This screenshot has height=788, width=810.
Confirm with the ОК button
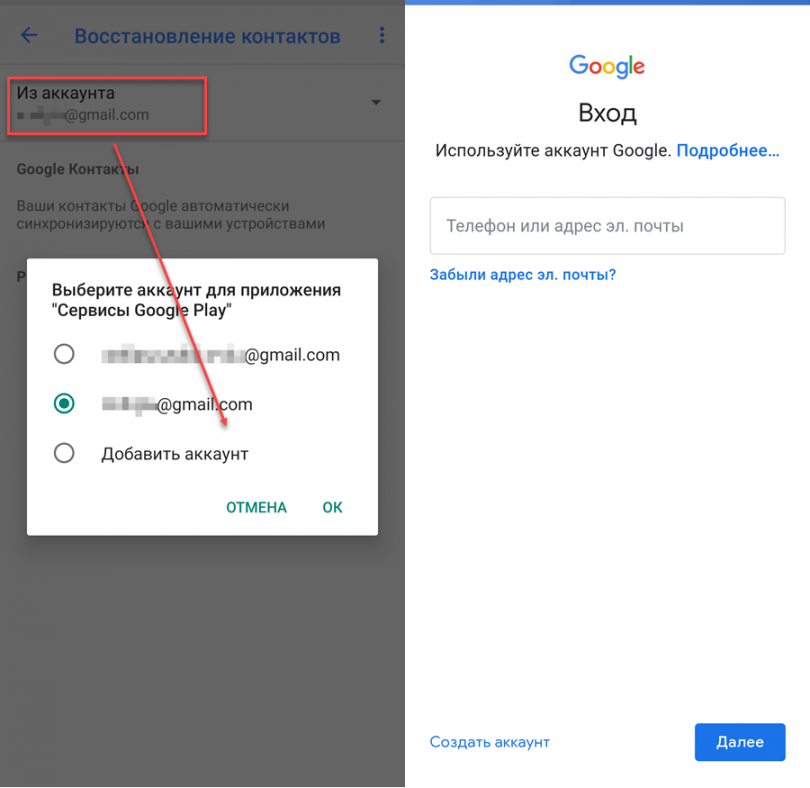point(332,507)
